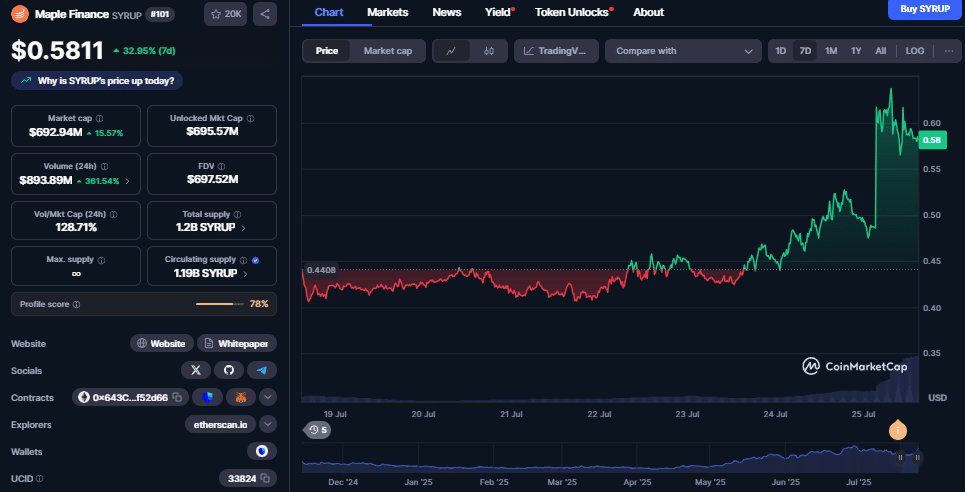Click Volume (24h) info icon
Image resolution: width=965 pixels, height=492 pixels.
[105, 166]
